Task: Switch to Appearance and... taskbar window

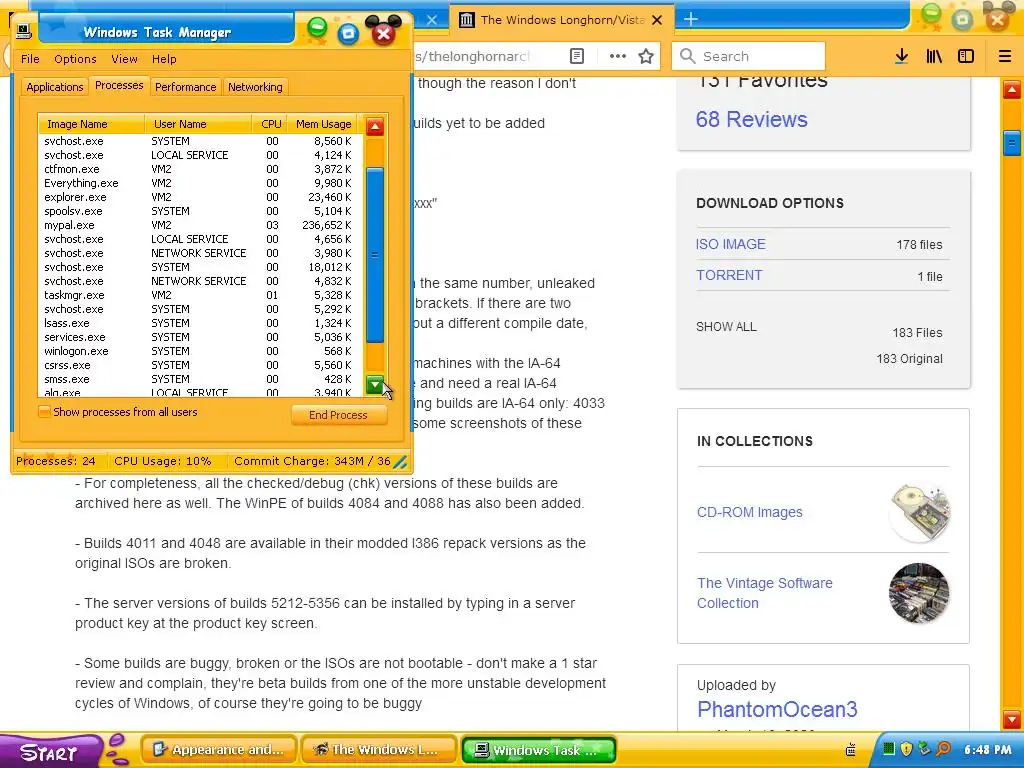Action: point(218,750)
